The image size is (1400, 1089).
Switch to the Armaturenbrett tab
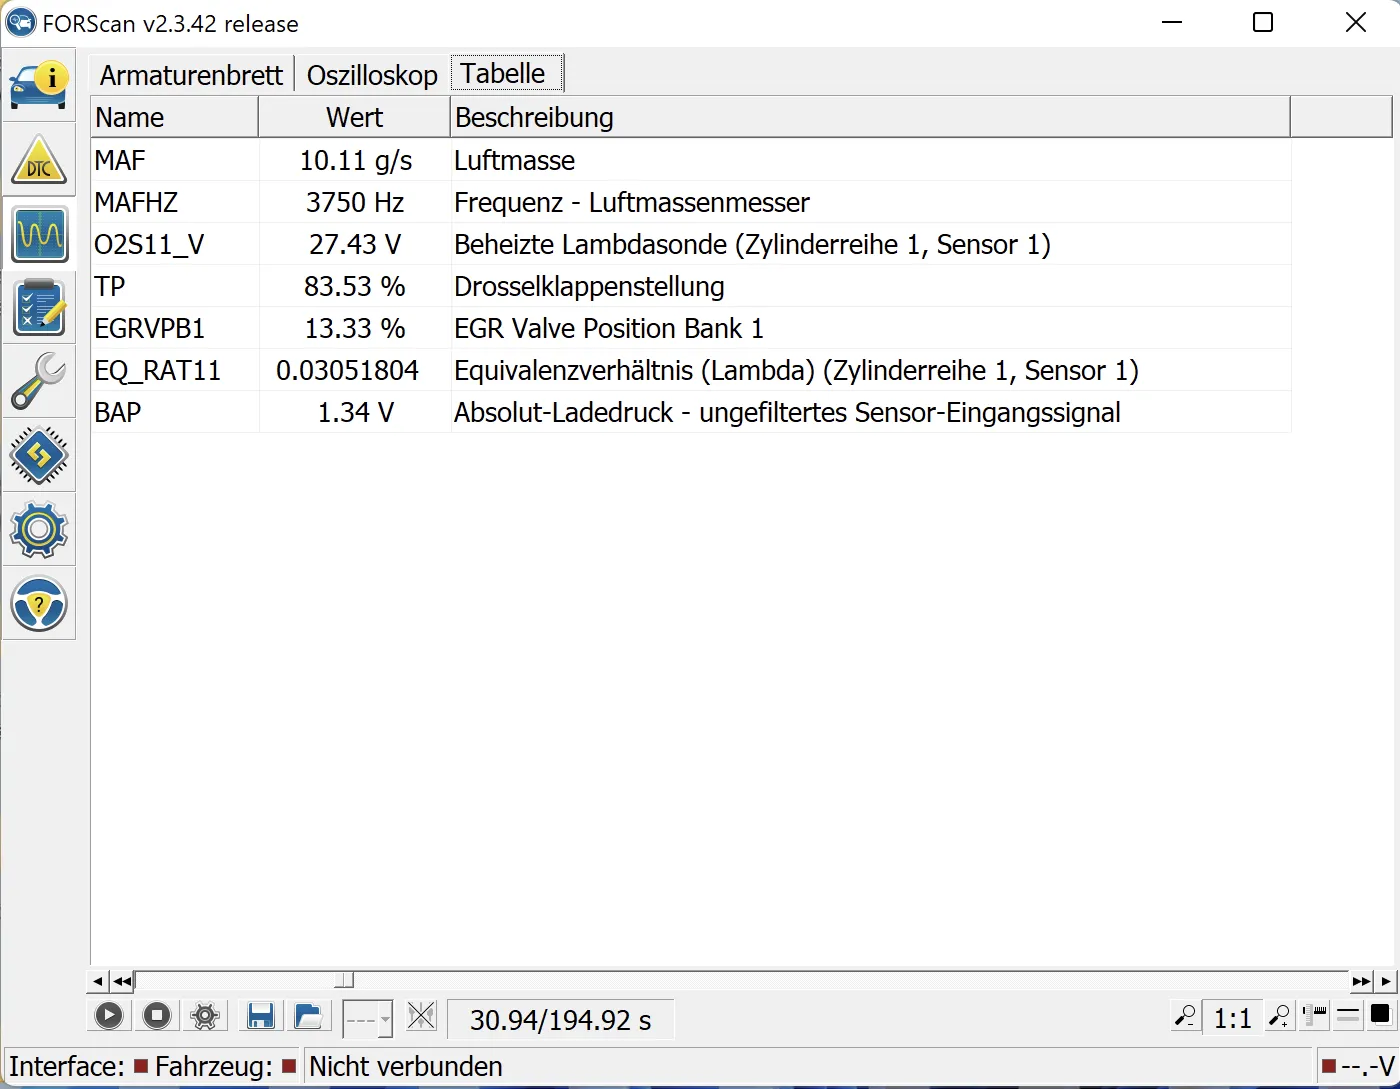(x=191, y=75)
